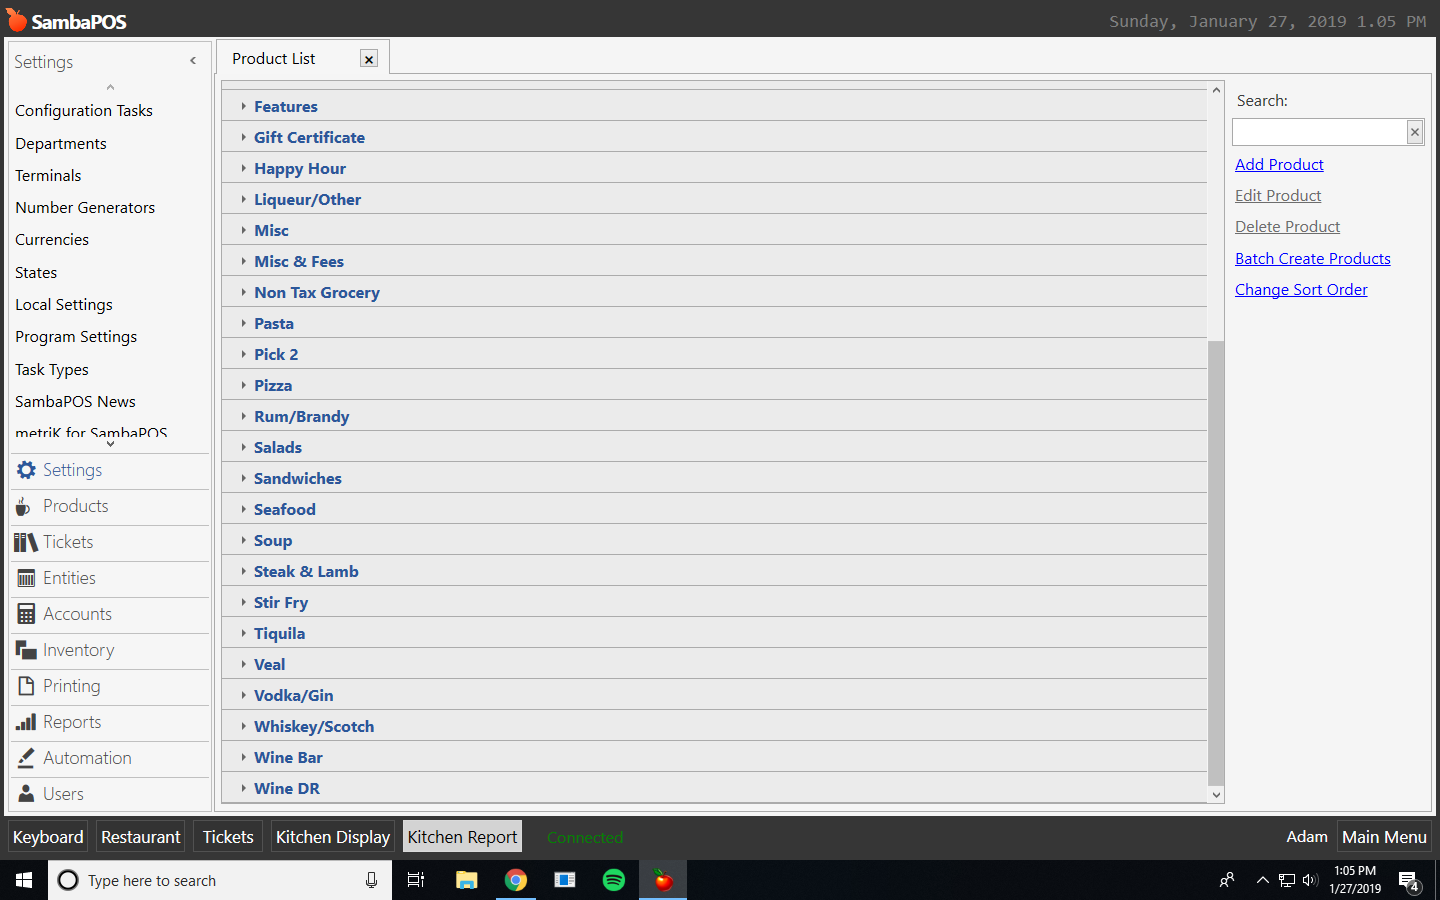Open Departments settings

point(61,144)
